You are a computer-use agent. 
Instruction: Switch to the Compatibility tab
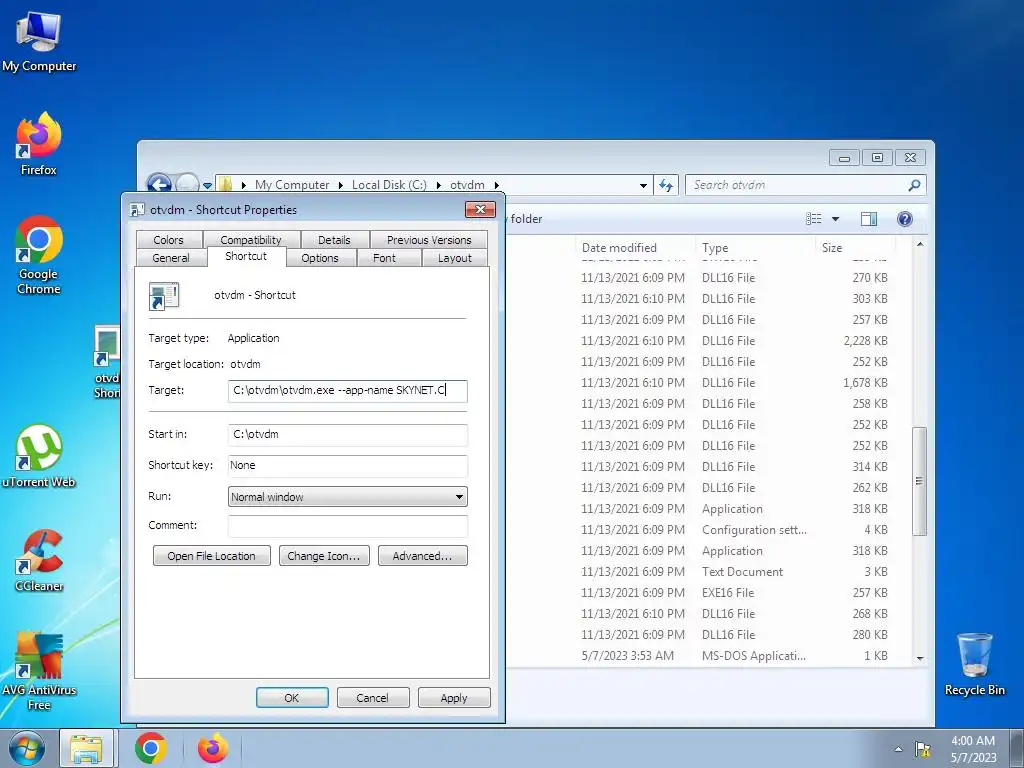tap(251, 240)
